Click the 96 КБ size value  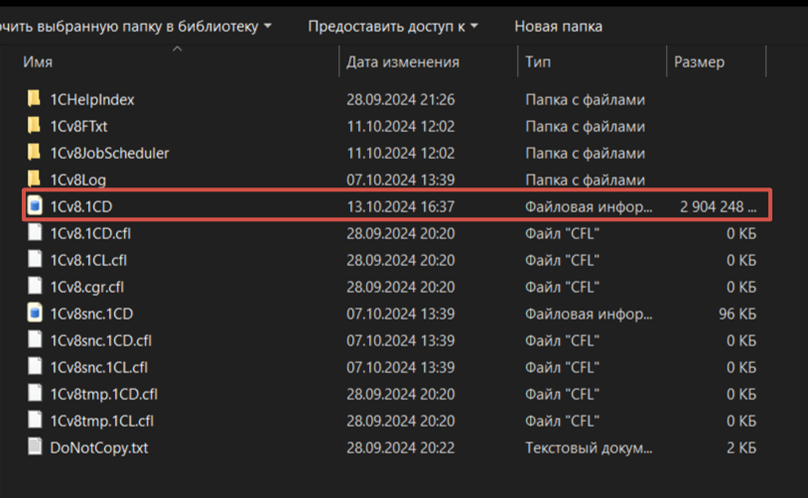[x=737, y=314]
